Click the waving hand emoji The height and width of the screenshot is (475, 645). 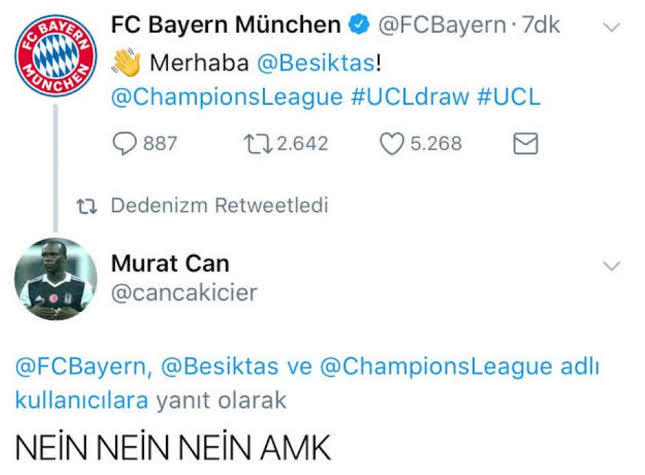[126, 62]
